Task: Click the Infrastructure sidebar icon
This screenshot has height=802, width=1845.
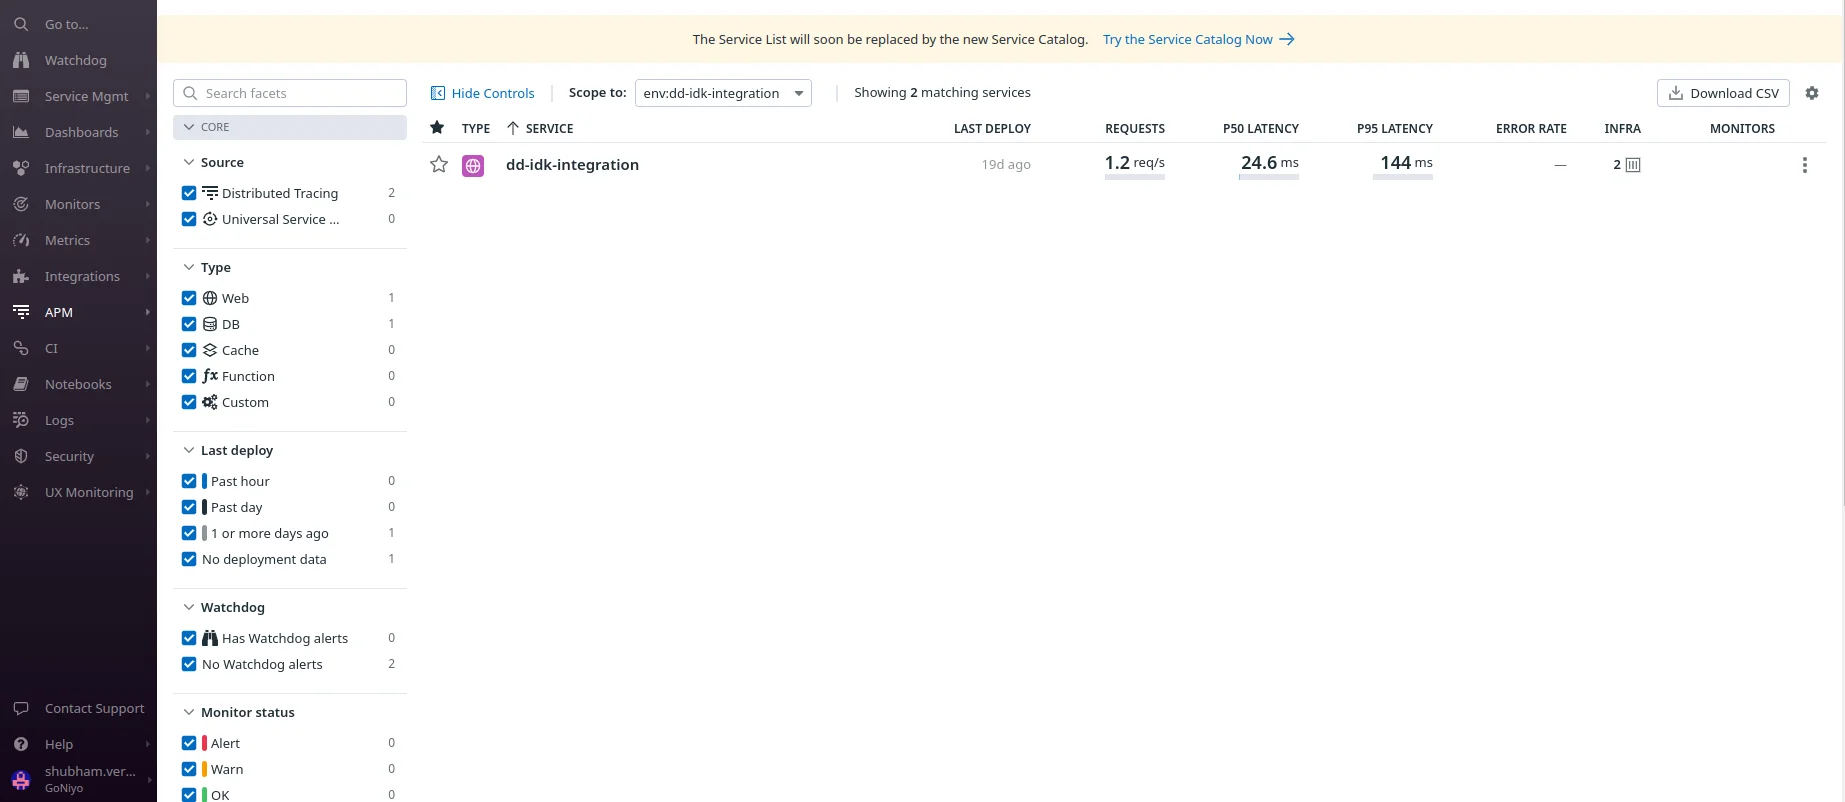Action: click(21, 168)
